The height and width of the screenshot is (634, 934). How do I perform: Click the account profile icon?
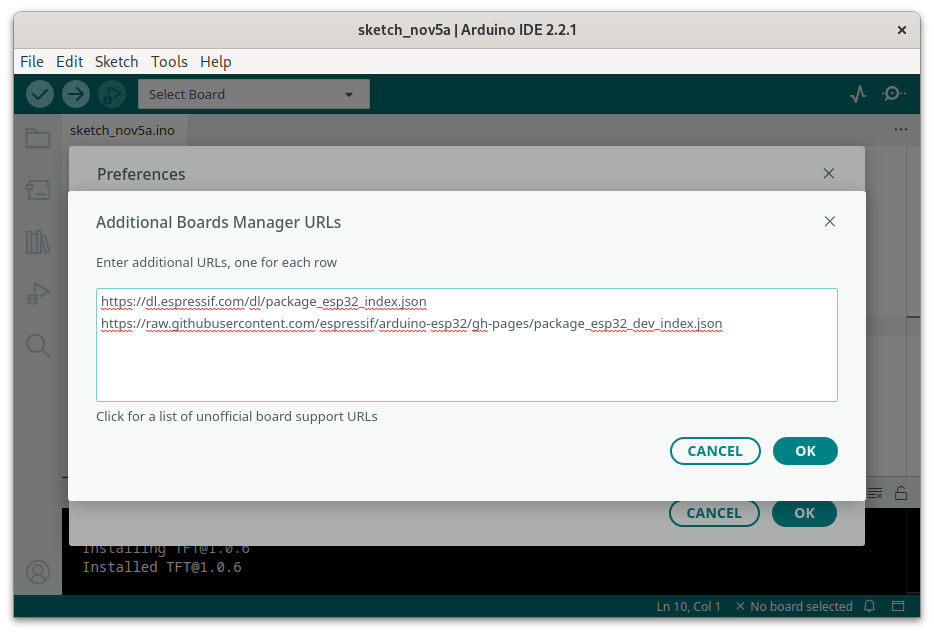[x=38, y=572]
